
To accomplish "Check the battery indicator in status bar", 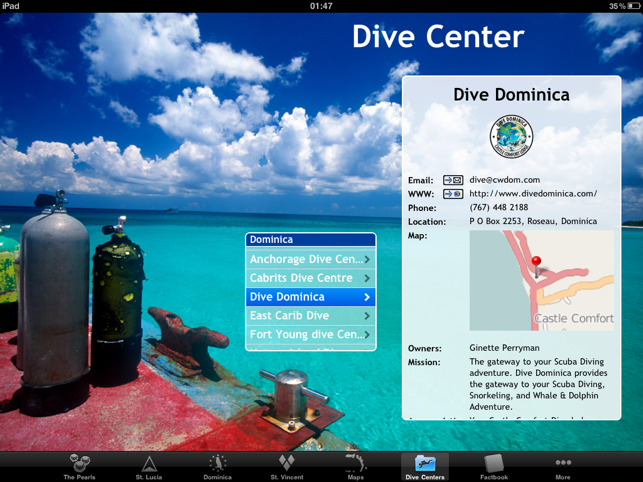I will [x=634, y=6].
